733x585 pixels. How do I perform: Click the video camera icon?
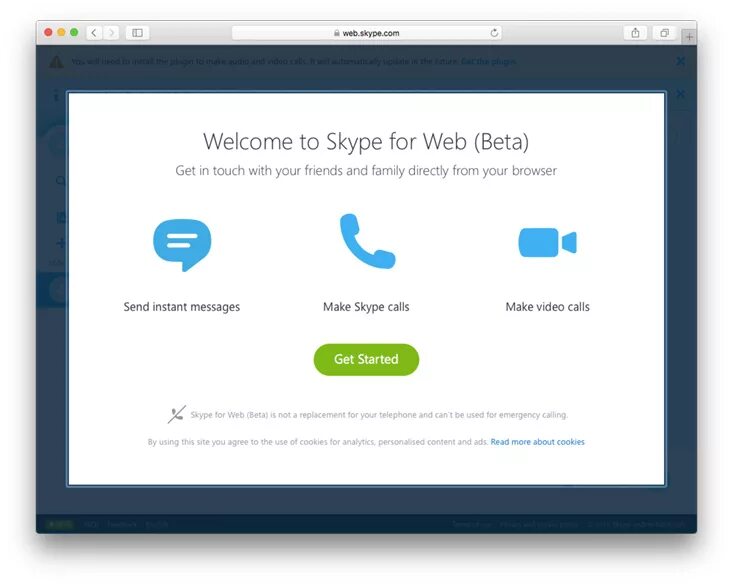tap(547, 242)
